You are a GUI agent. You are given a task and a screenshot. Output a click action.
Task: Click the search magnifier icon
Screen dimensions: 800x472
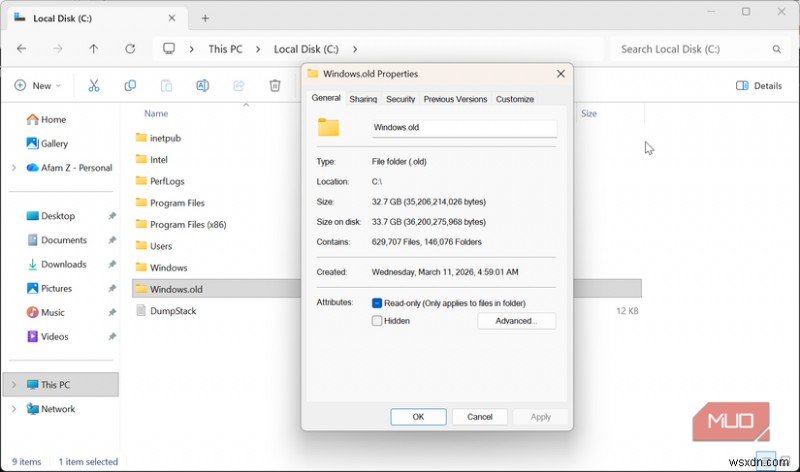point(777,49)
